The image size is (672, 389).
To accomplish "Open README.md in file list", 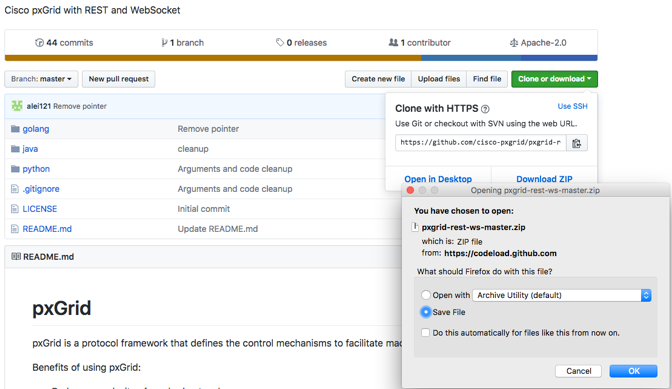I will coord(47,229).
